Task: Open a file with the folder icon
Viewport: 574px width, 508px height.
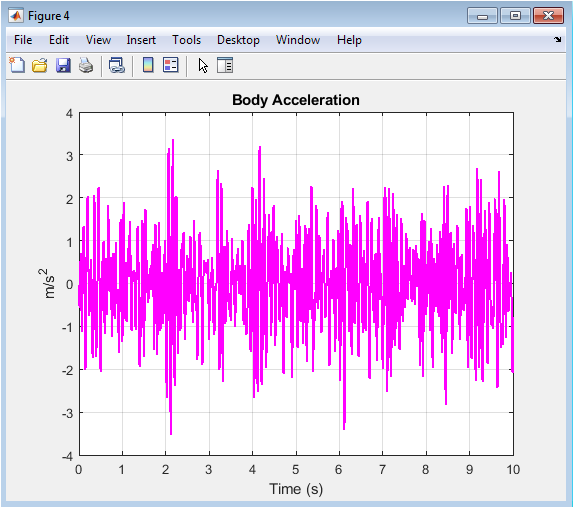Action: (x=40, y=66)
